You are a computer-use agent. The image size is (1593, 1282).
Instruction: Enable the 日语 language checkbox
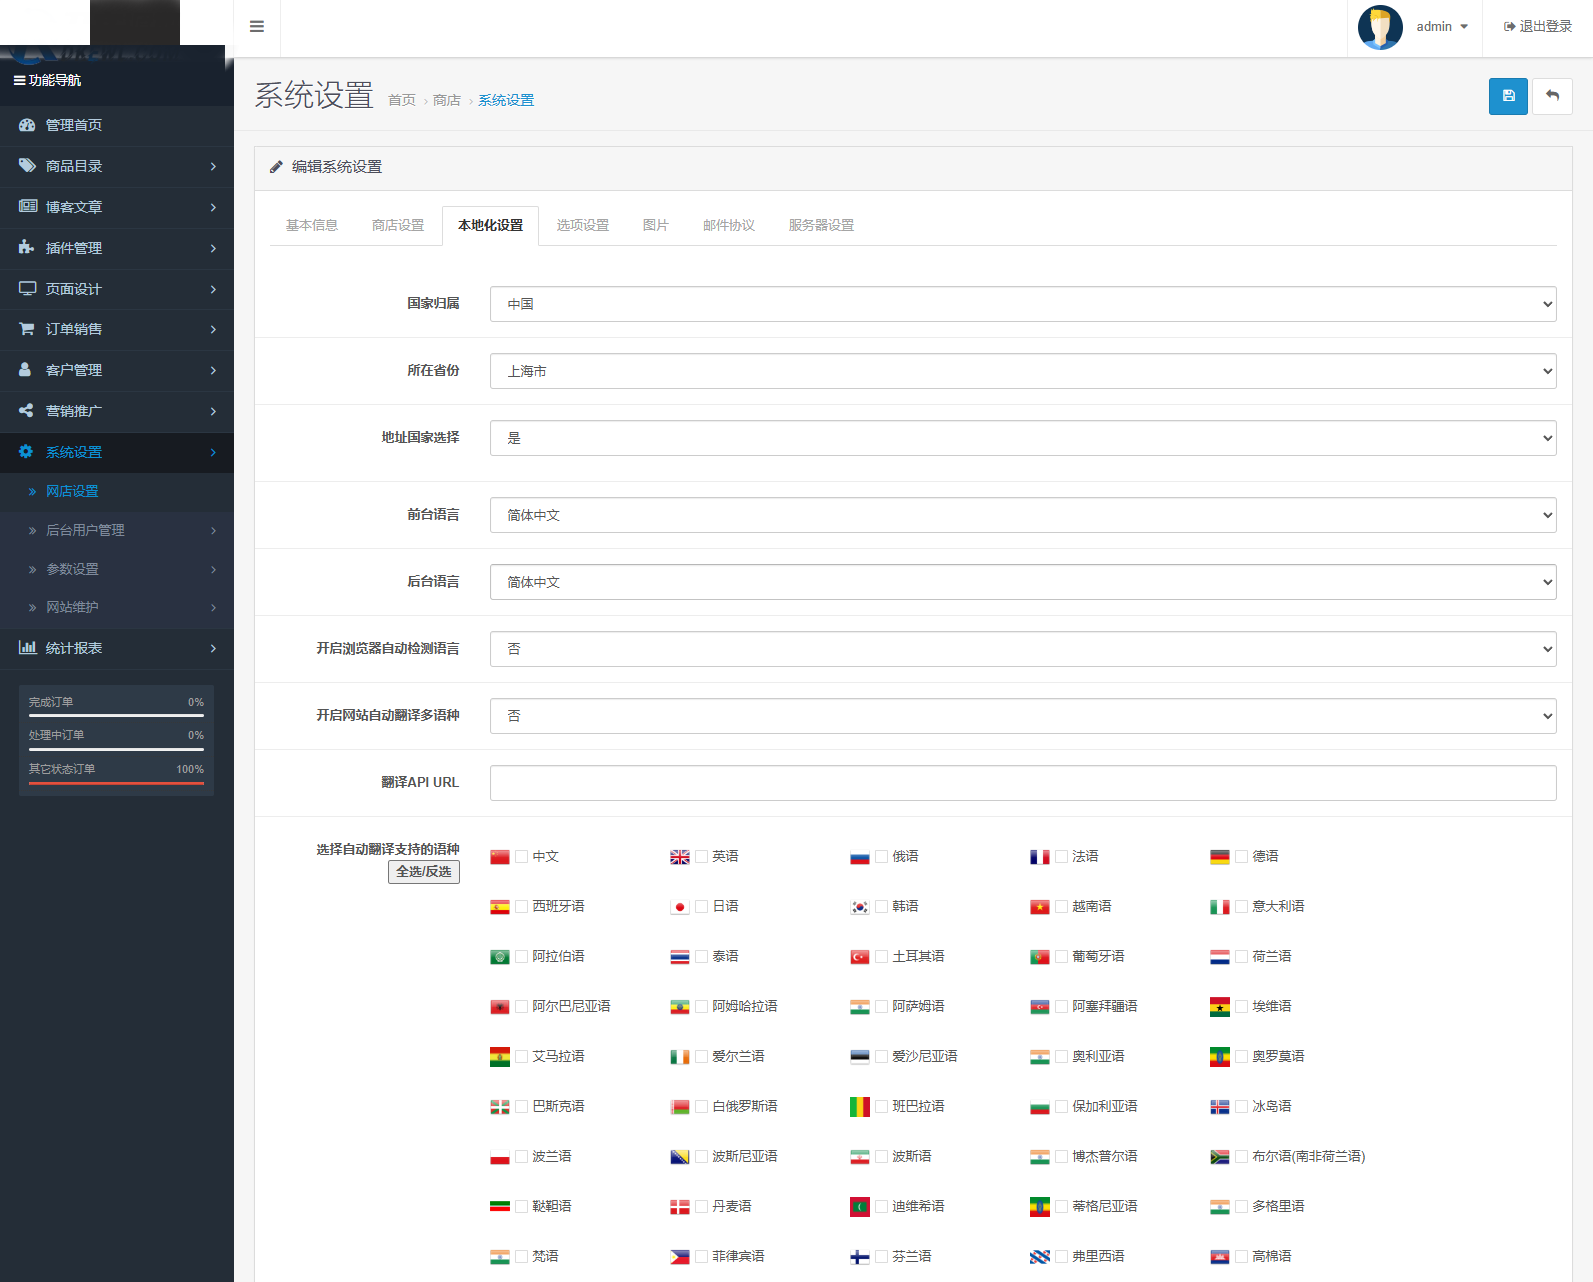(702, 907)
